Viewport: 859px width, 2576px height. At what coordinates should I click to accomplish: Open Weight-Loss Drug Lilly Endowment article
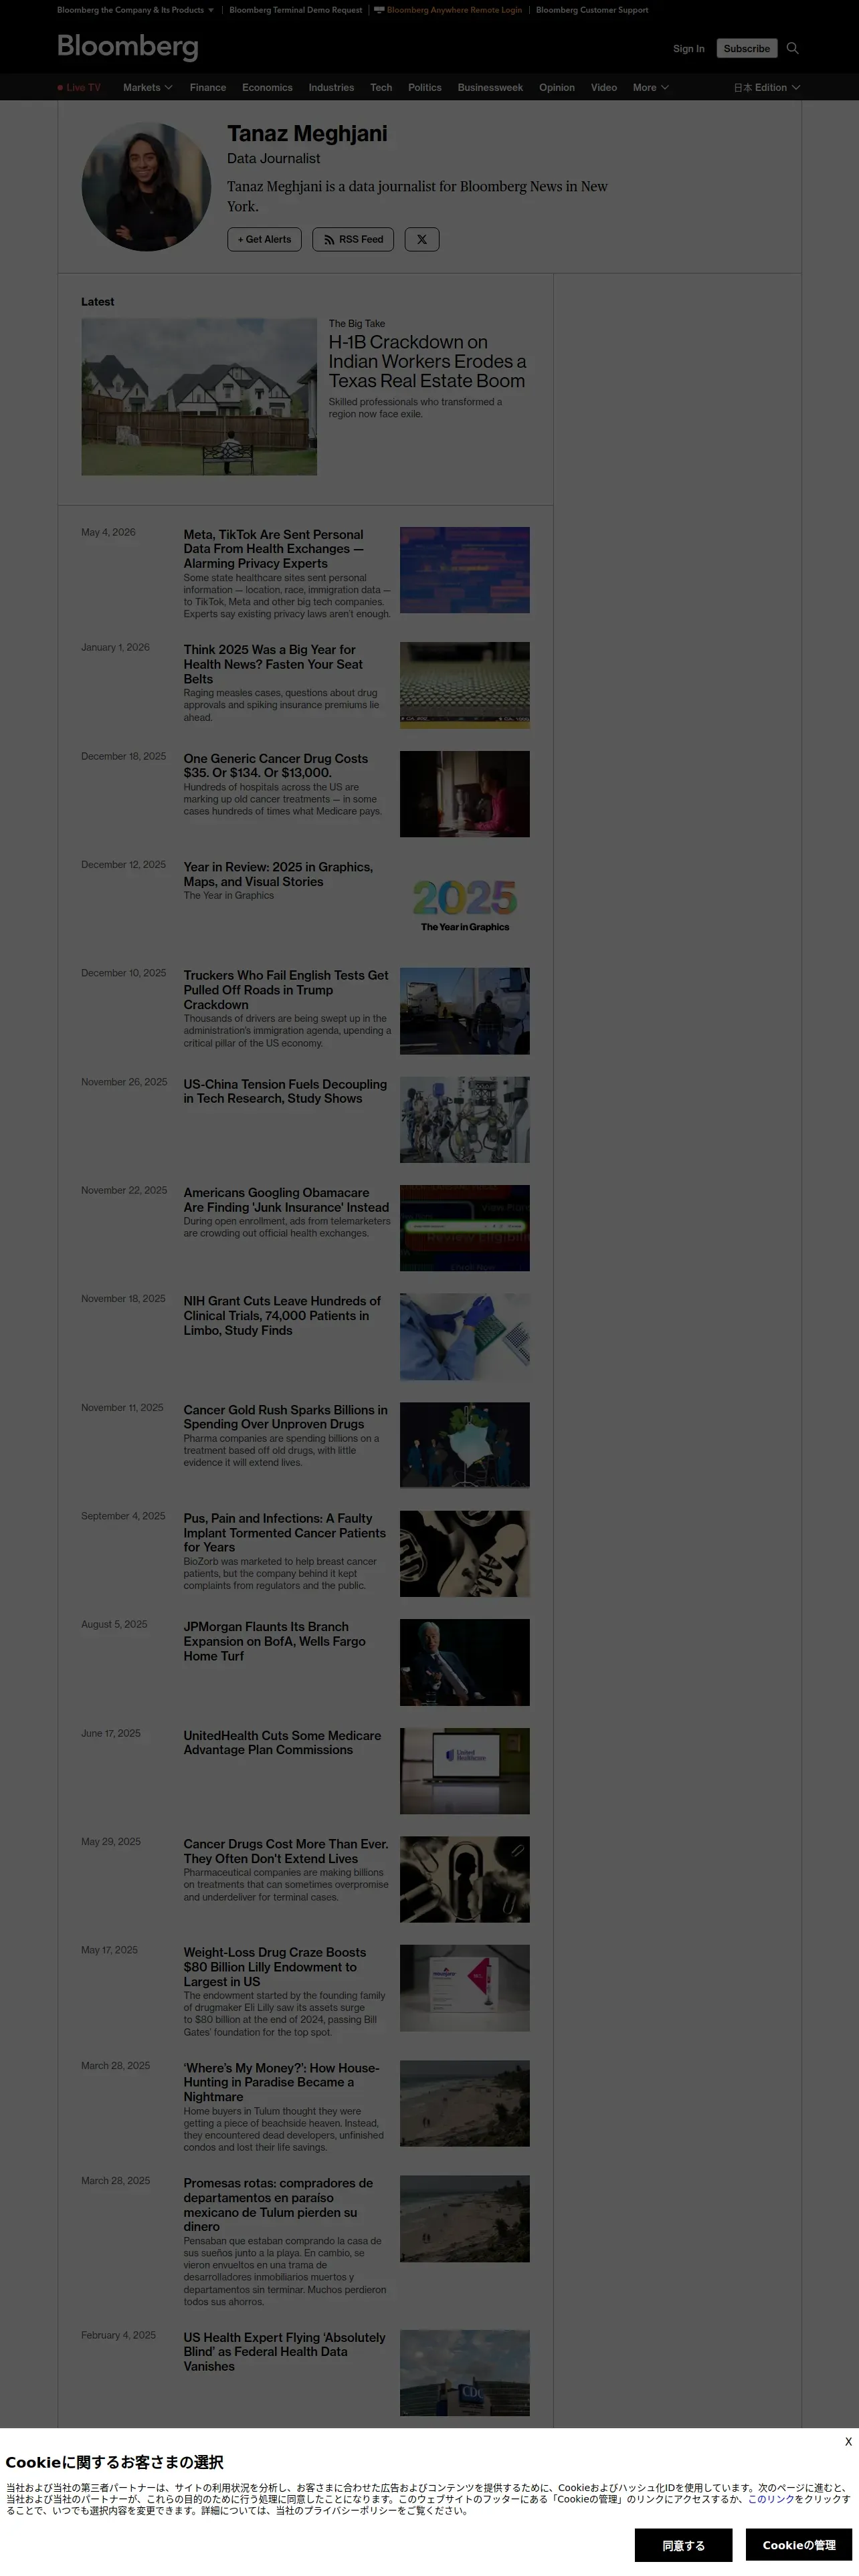275,1967
